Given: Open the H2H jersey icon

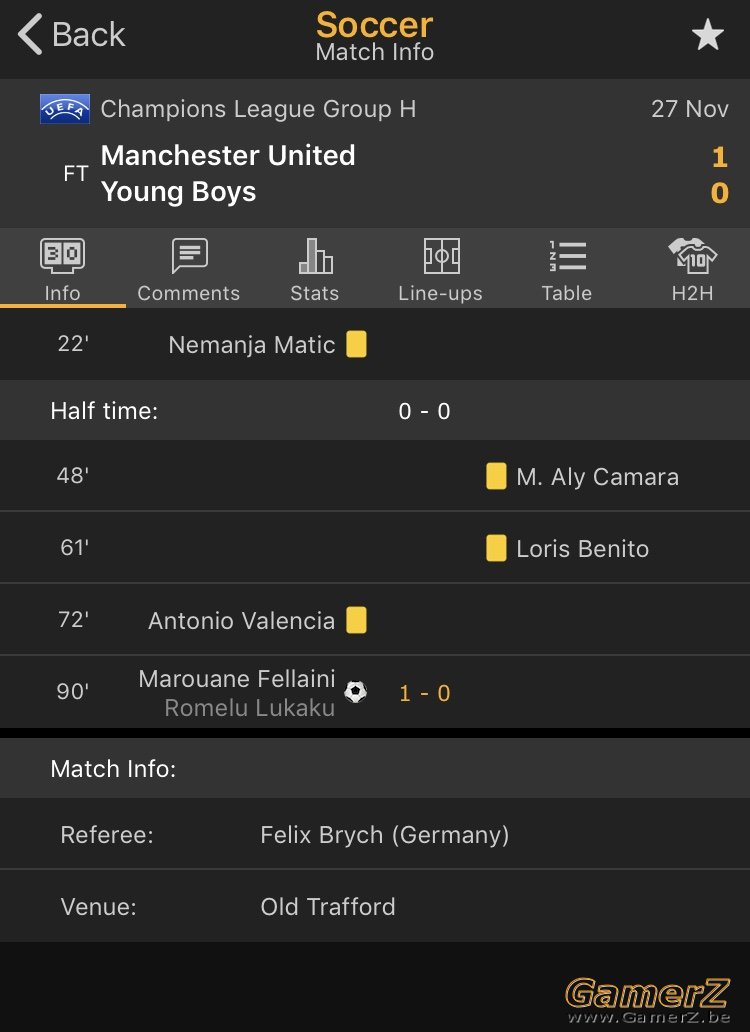Looking at the screenshot, I should tap(692, 256).
